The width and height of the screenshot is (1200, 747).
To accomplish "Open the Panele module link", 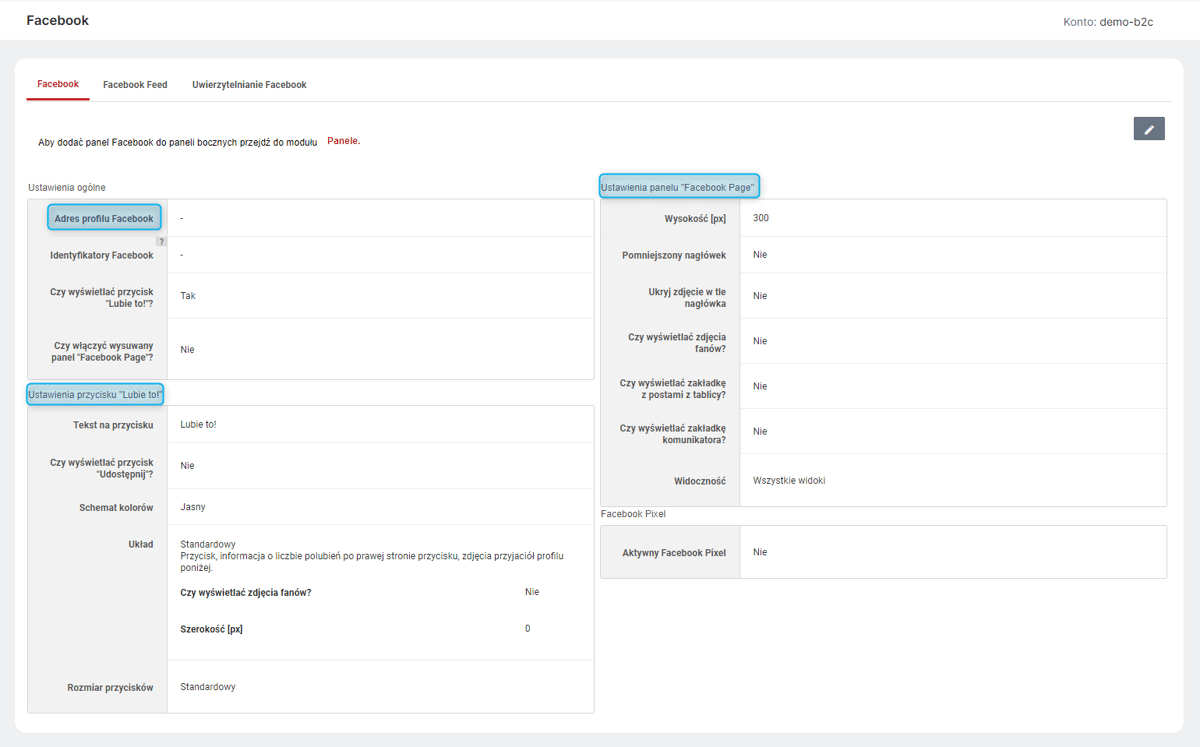I will coord(343,141).
